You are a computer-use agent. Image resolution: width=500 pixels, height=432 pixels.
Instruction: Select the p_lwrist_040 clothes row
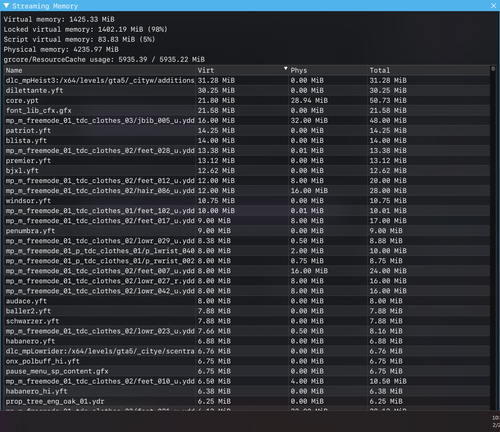point(247,251)
